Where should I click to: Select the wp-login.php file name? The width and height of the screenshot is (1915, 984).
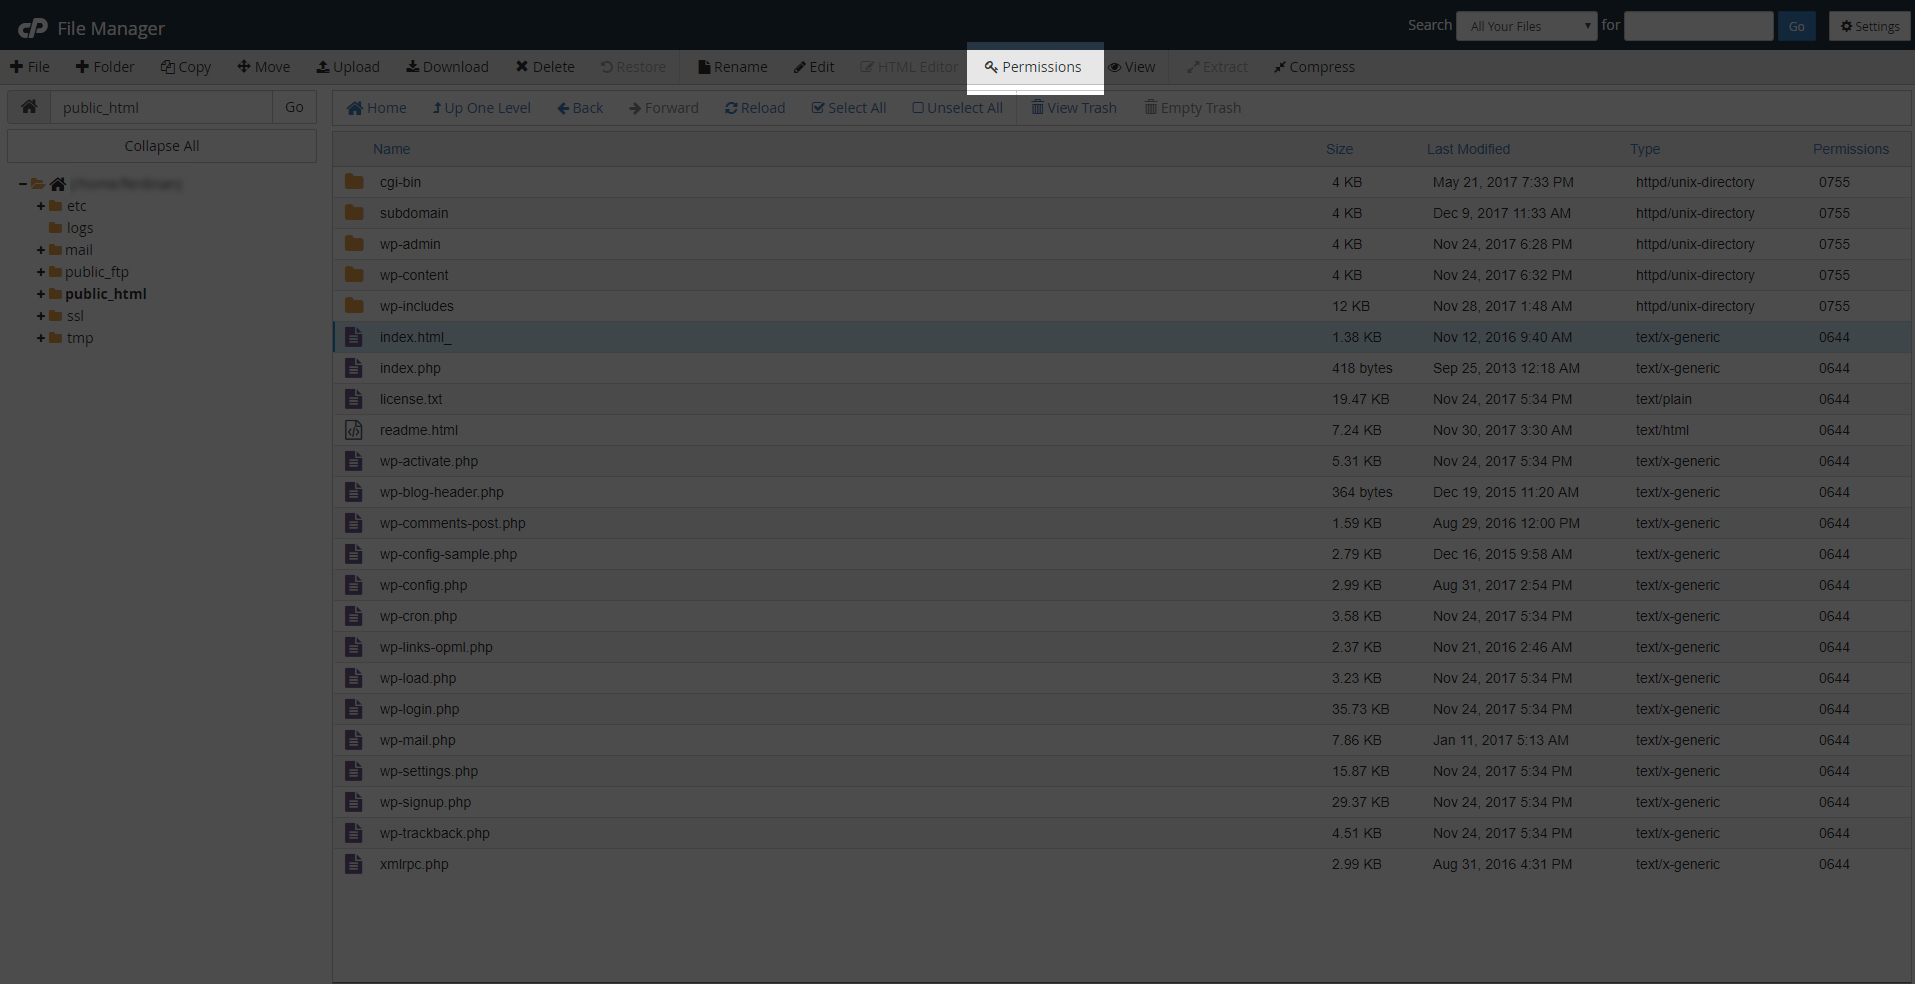coord(420,709)
